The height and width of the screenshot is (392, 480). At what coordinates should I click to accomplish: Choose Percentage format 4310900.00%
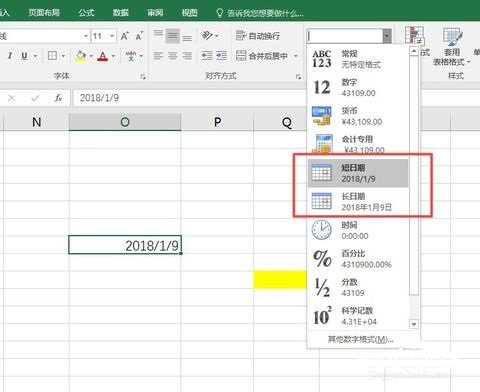click(358, 259)
